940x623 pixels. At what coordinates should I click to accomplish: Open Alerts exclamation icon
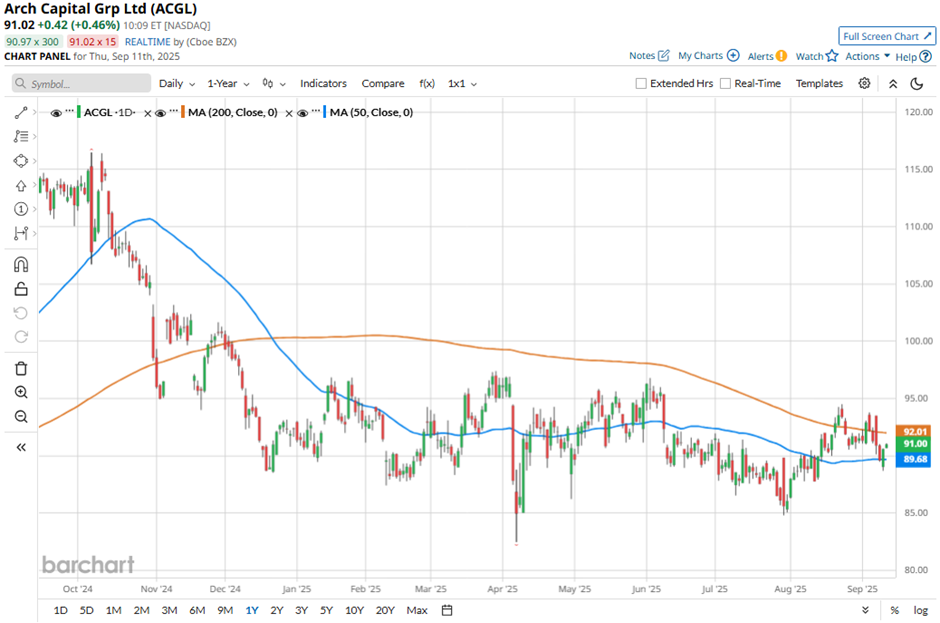[781, 56]
